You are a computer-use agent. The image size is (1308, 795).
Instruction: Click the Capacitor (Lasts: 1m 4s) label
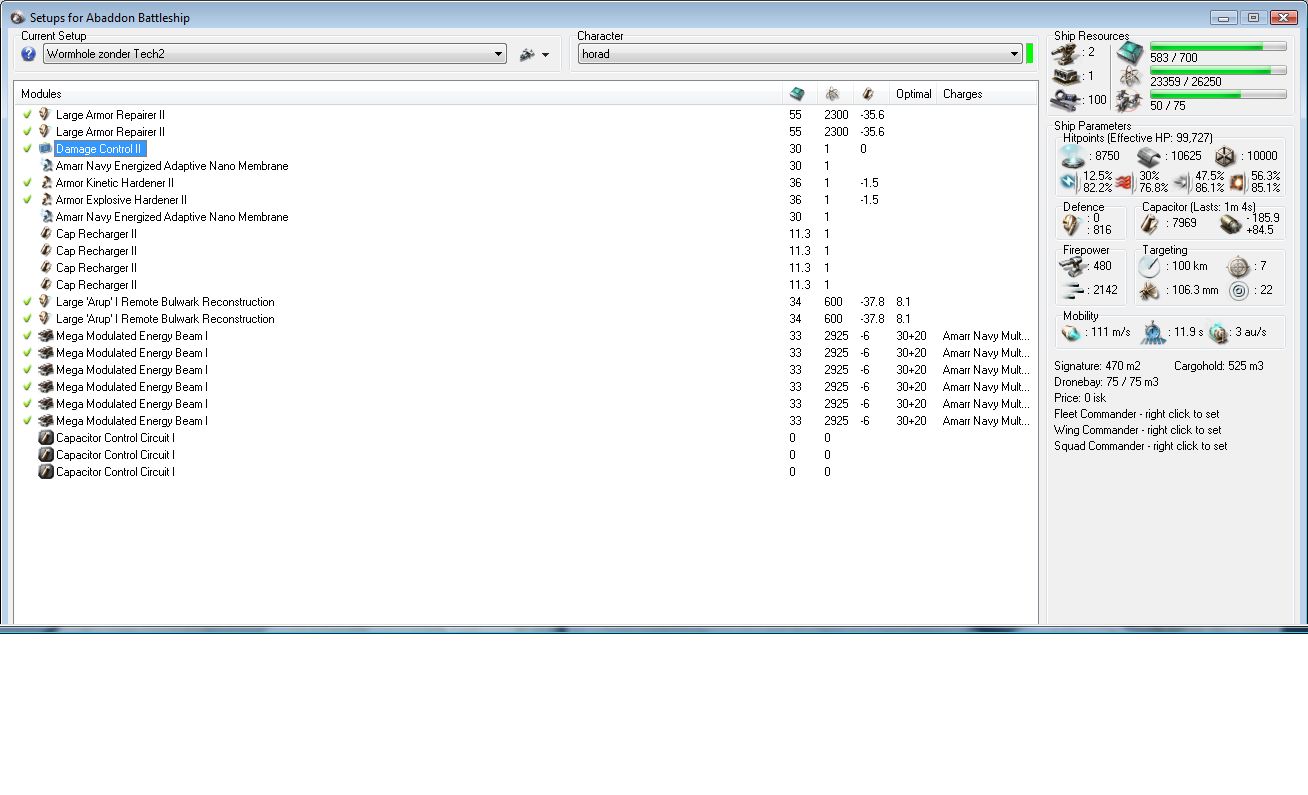coord(1200,207)
